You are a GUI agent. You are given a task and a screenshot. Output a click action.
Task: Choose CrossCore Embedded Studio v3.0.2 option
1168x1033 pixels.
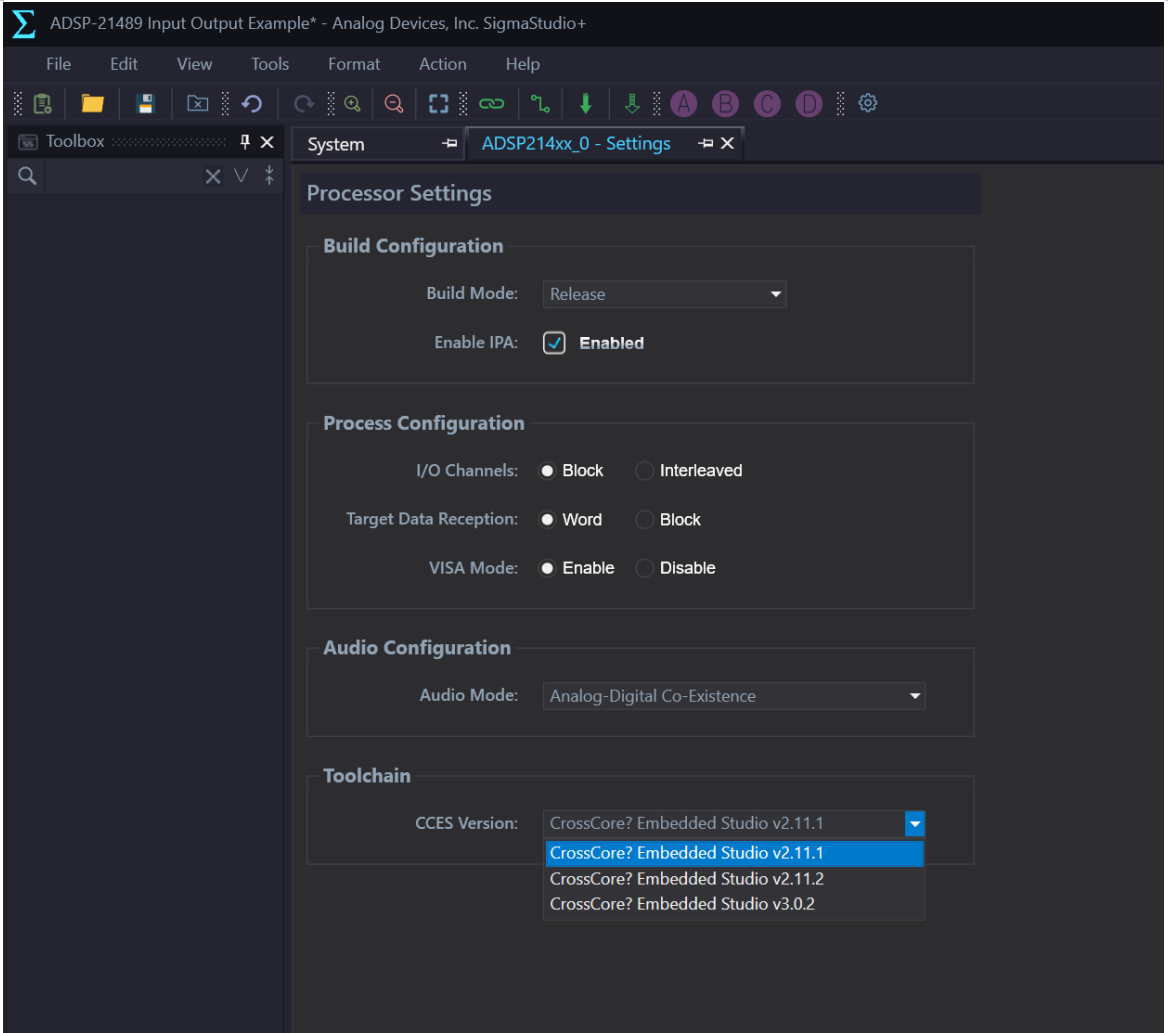734,904
